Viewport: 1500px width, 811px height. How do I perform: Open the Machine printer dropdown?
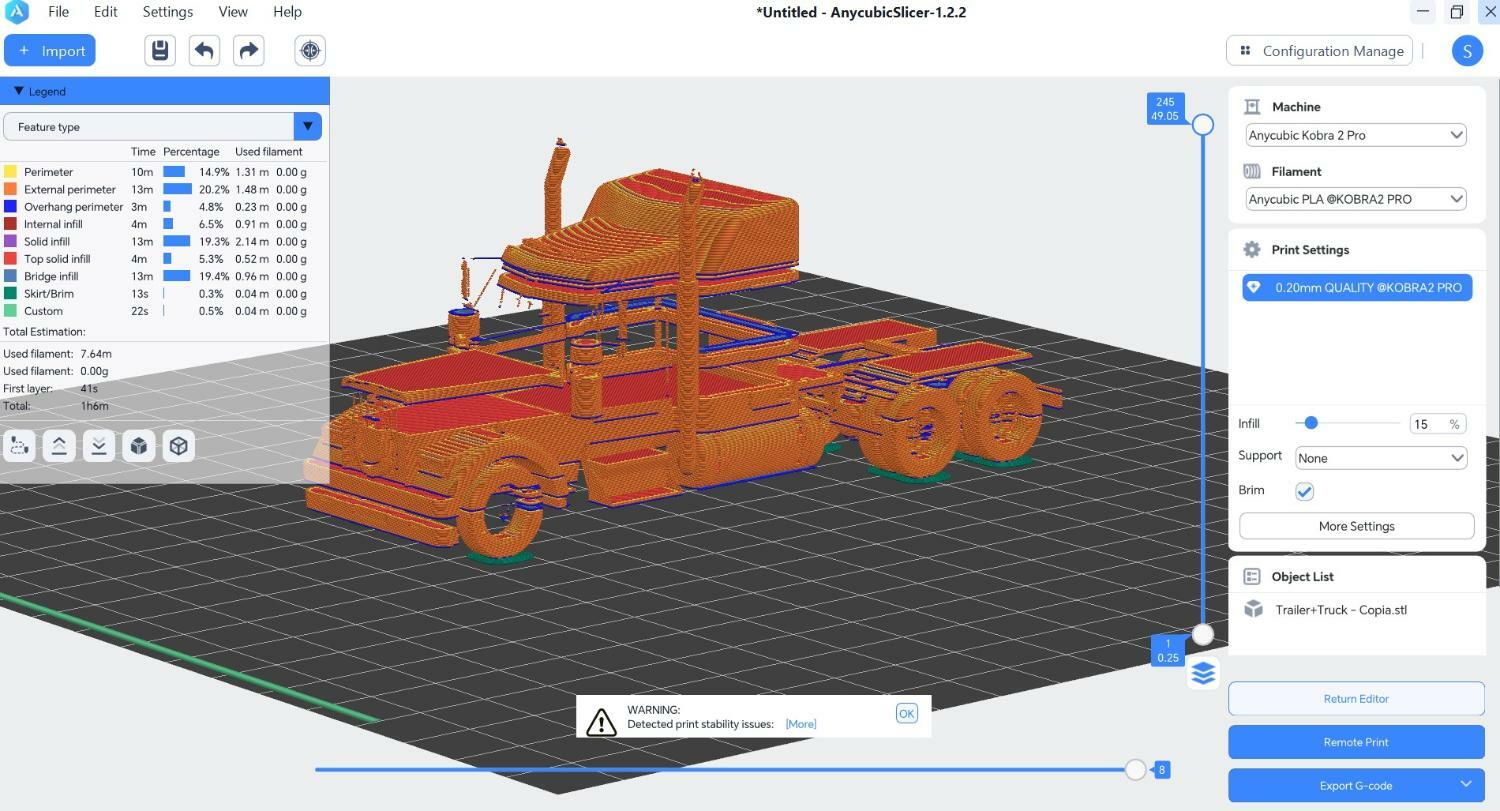click(1355, 135)
